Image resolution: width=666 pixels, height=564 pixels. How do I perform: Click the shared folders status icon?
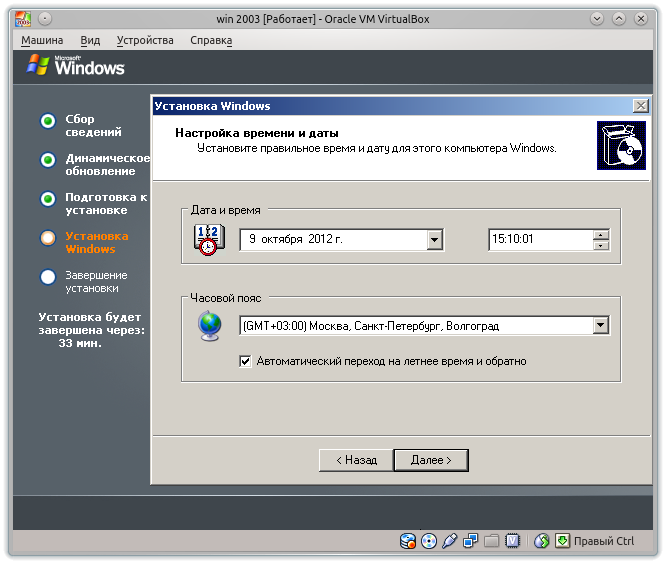[x=491, y=541]
